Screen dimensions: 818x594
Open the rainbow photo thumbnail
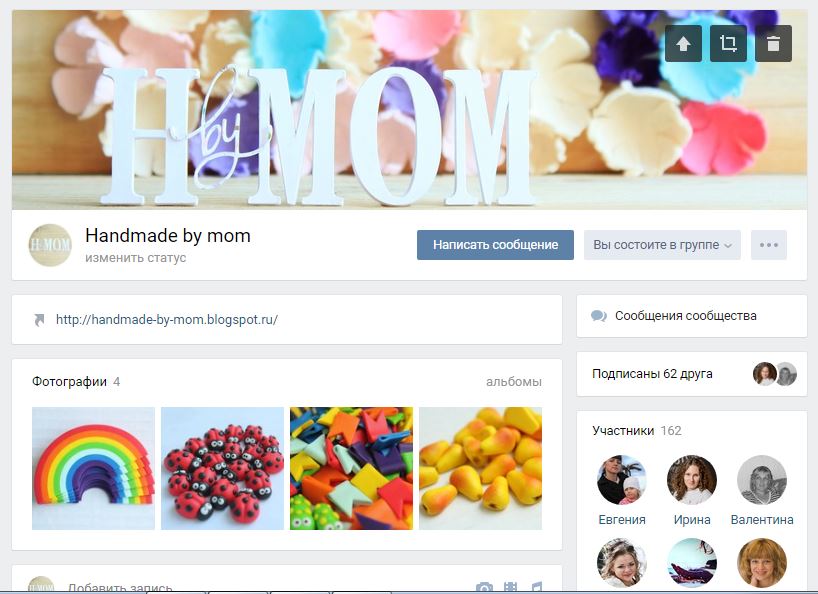[x=93, y=468]
